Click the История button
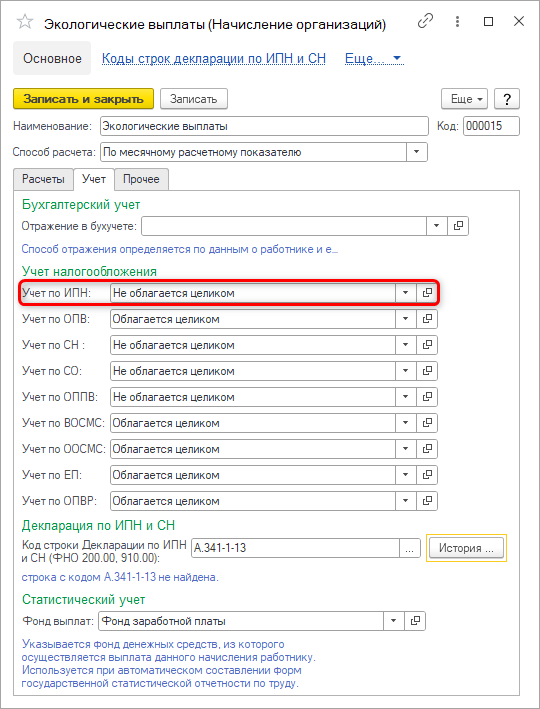 (466, 548)
